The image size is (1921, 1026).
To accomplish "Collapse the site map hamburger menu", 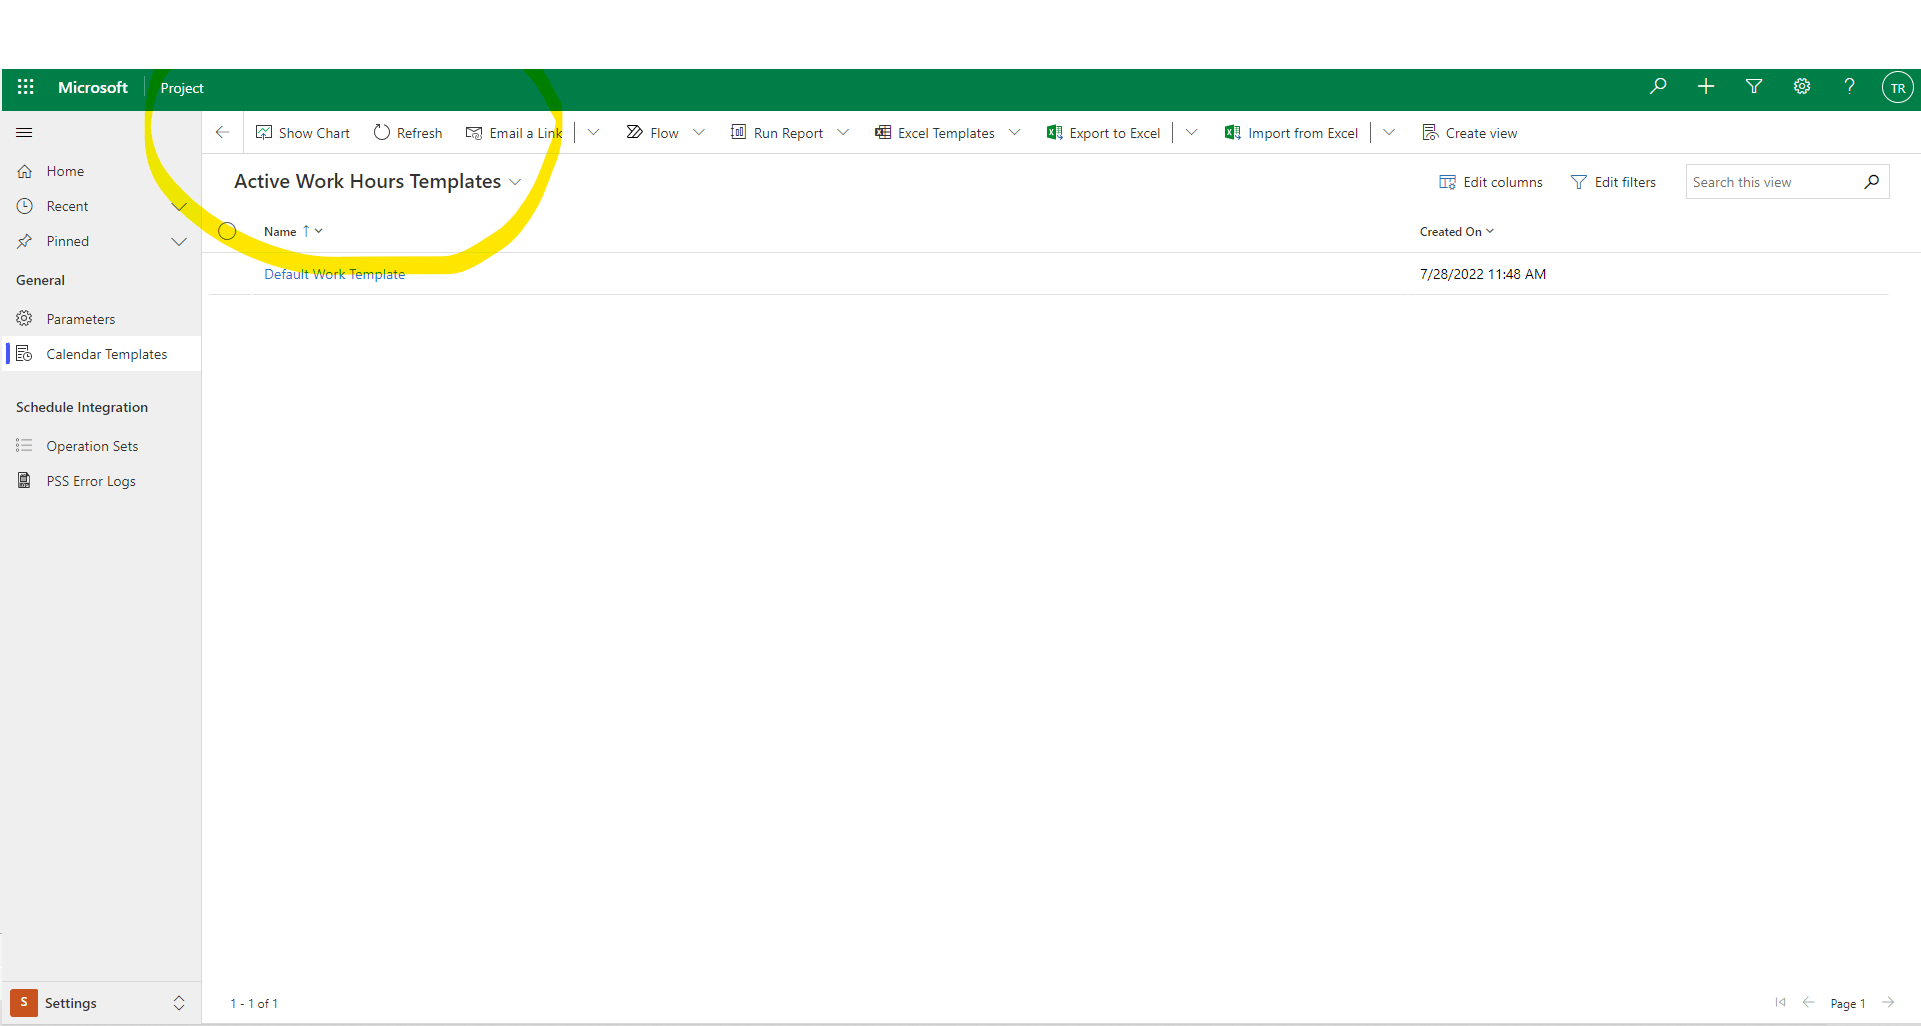I will [25, 132].
